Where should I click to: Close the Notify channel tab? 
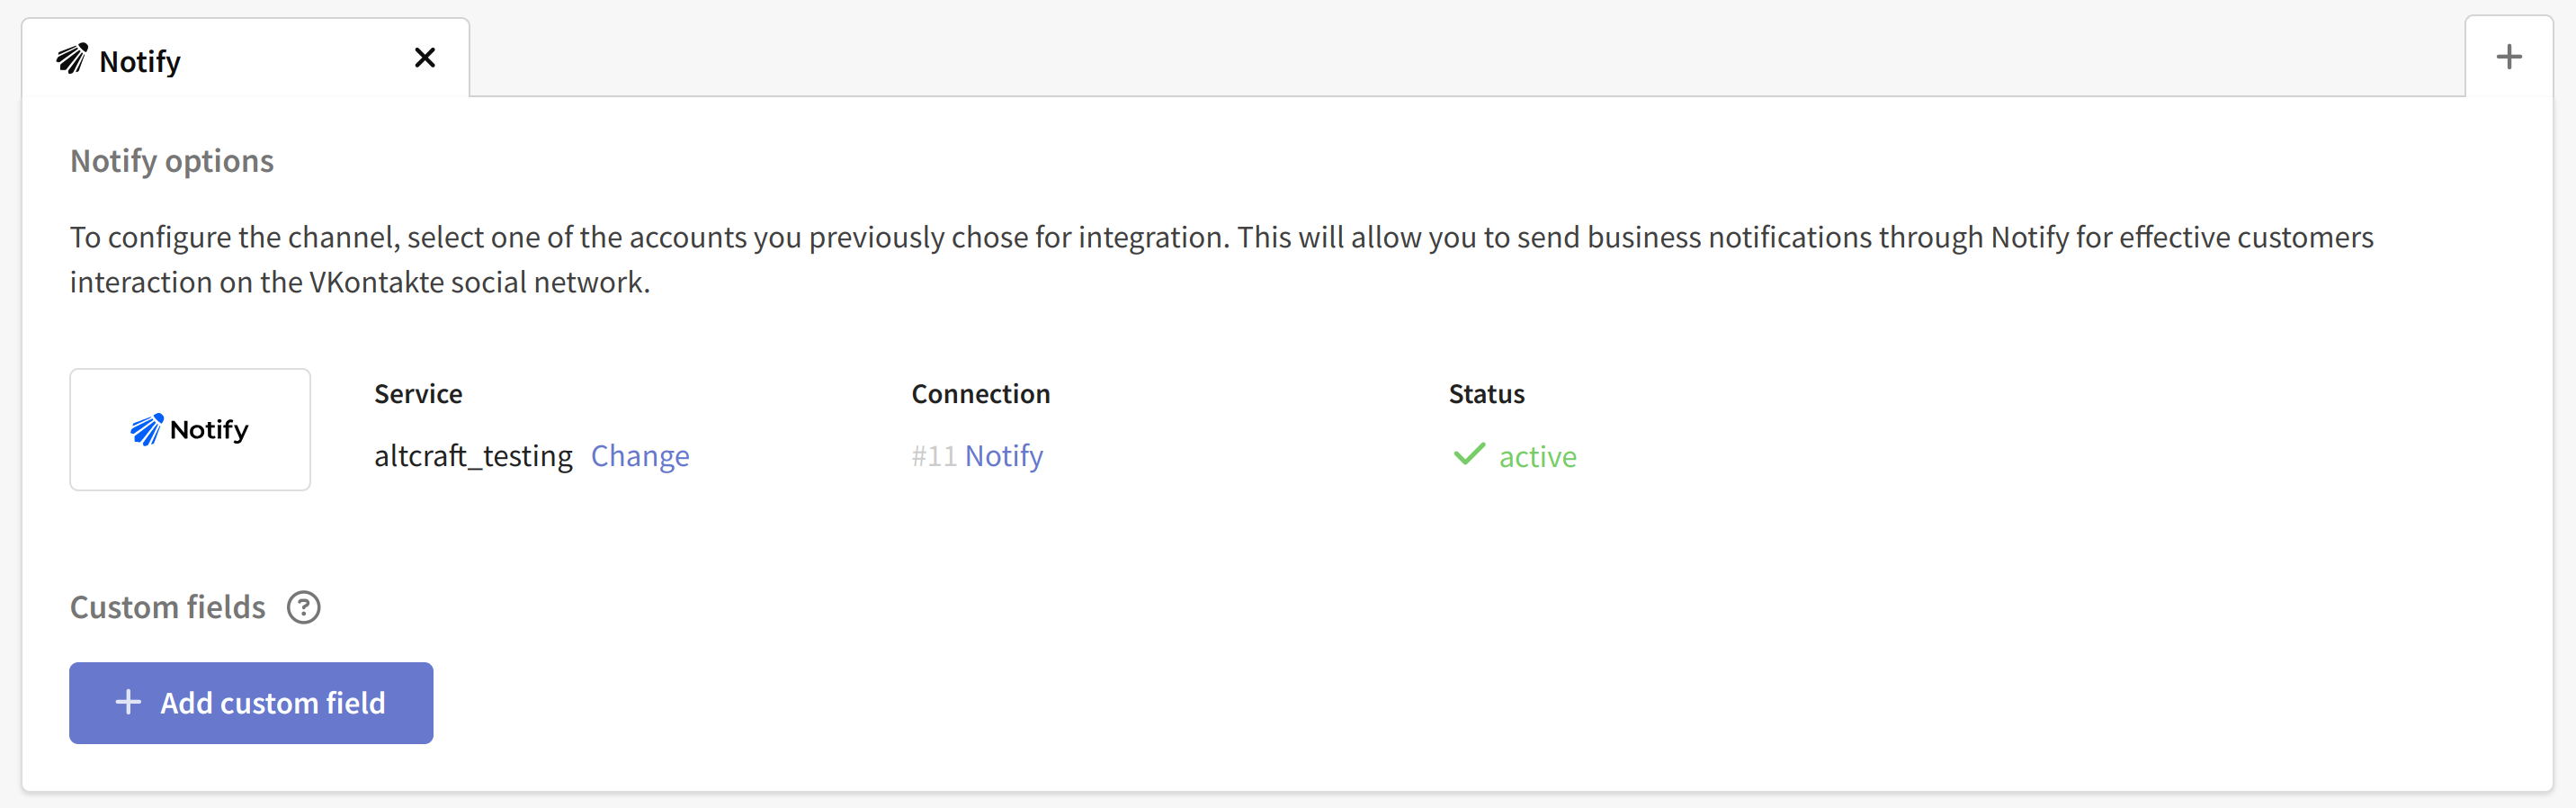point(425,58)
